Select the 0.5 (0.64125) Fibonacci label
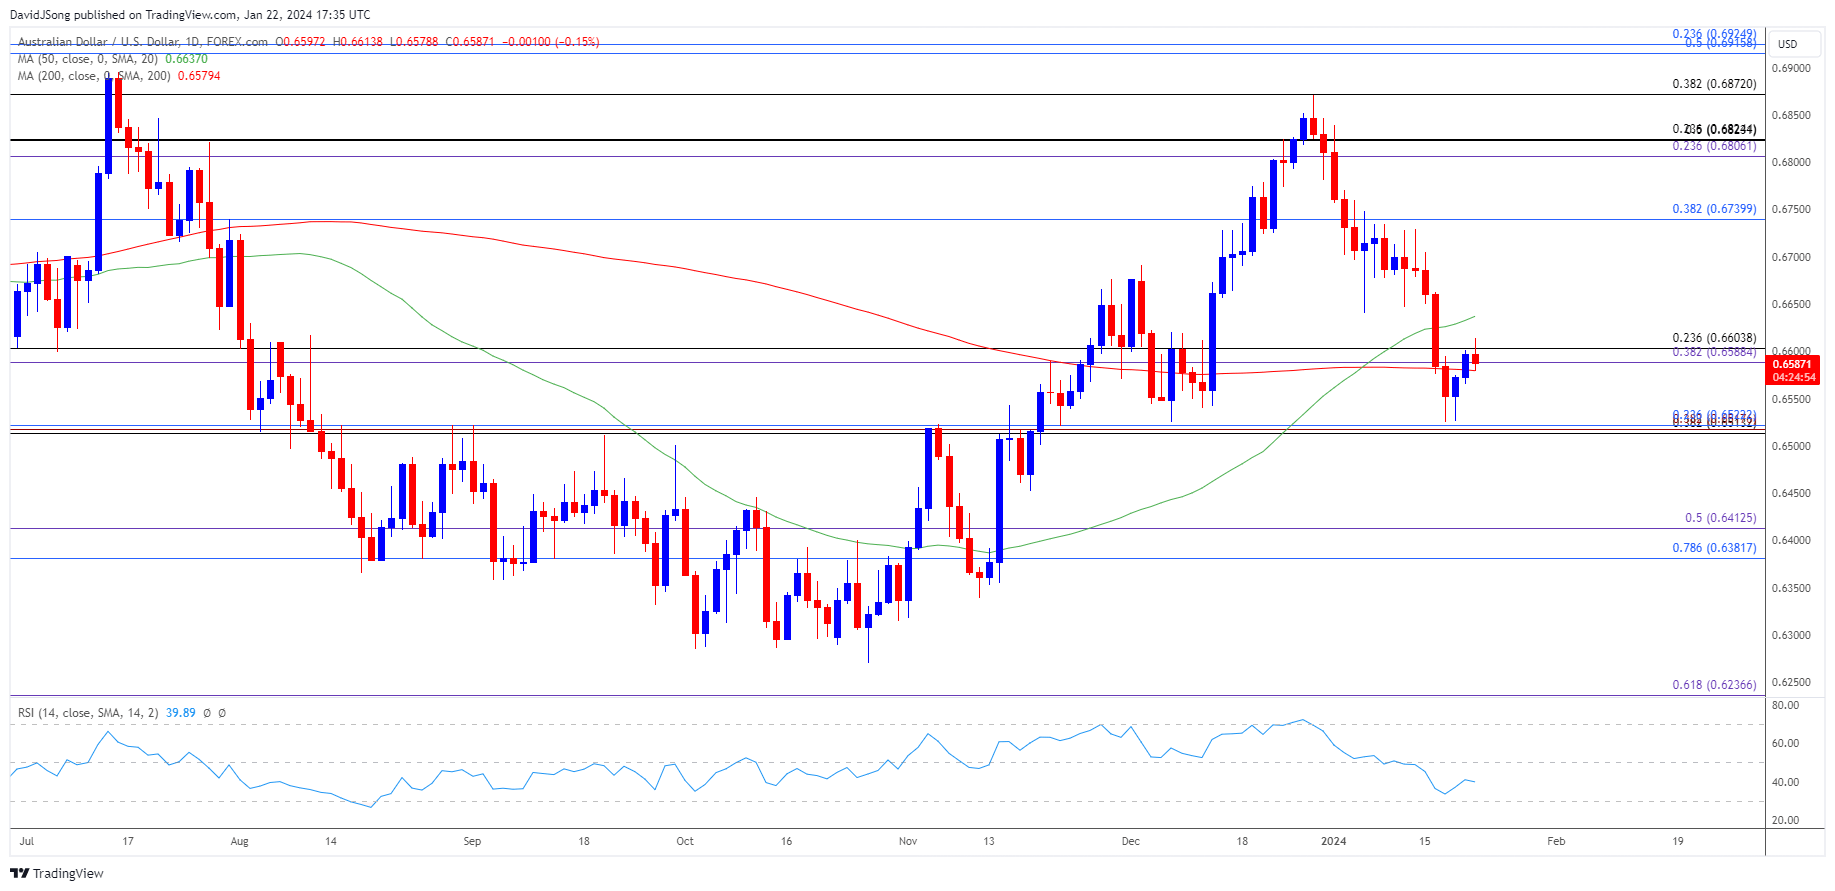 1720,518
